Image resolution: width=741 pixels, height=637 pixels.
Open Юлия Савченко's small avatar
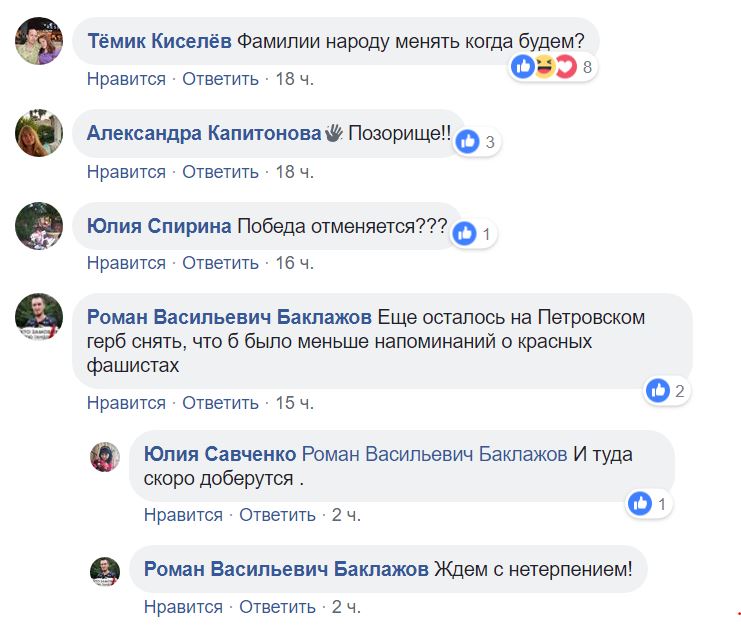[105, 456]
